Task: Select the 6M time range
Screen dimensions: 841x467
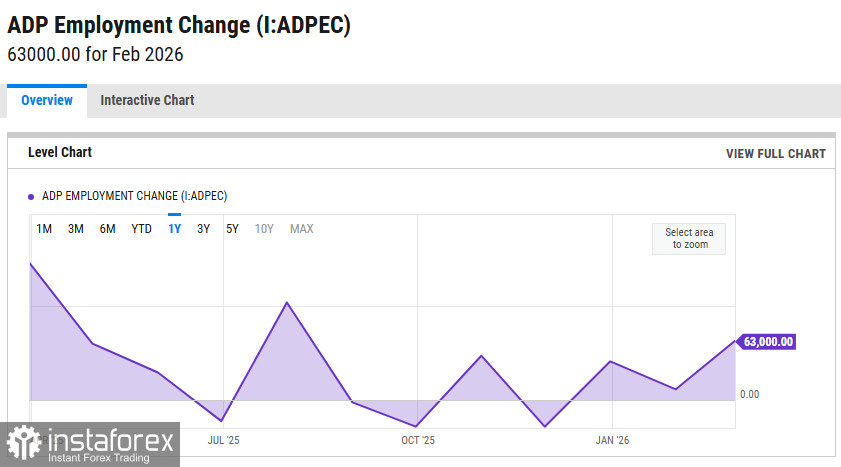Action: (108, 229)
